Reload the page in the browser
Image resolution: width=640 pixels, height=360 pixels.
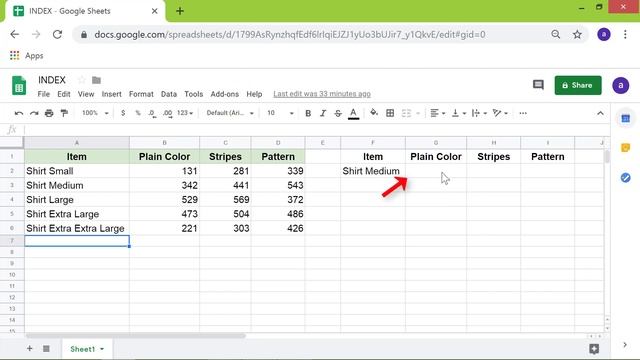(x=57, y=34)
